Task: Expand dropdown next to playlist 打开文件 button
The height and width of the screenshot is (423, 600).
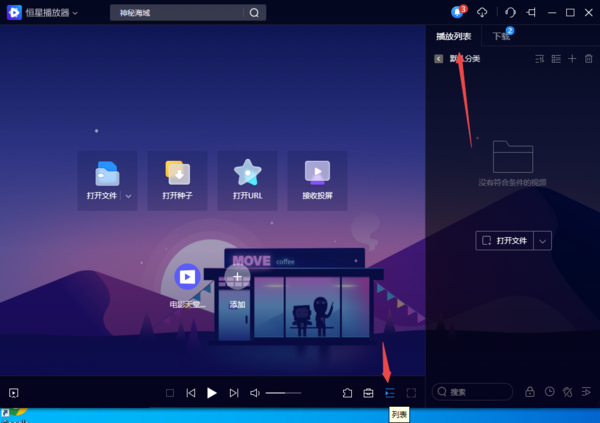Action: coord(543,241)
